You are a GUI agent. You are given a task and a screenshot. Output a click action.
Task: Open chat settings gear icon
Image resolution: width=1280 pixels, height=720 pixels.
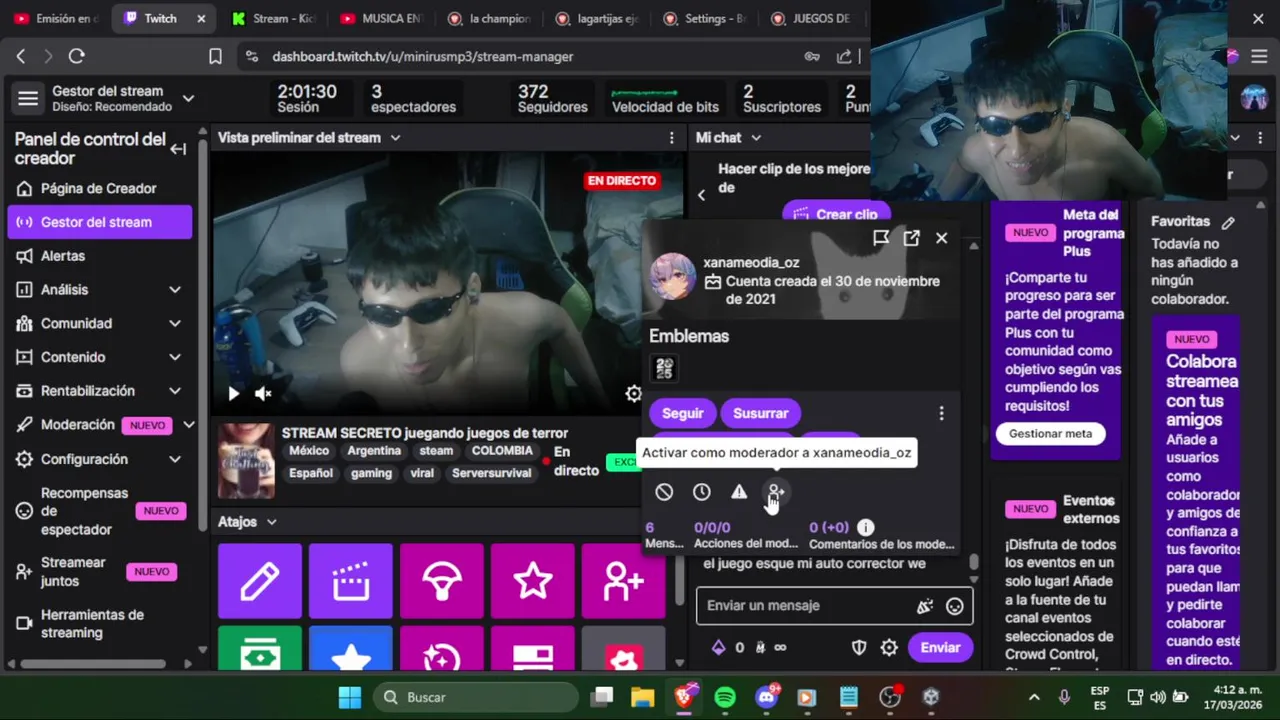[x=889, y=648]
